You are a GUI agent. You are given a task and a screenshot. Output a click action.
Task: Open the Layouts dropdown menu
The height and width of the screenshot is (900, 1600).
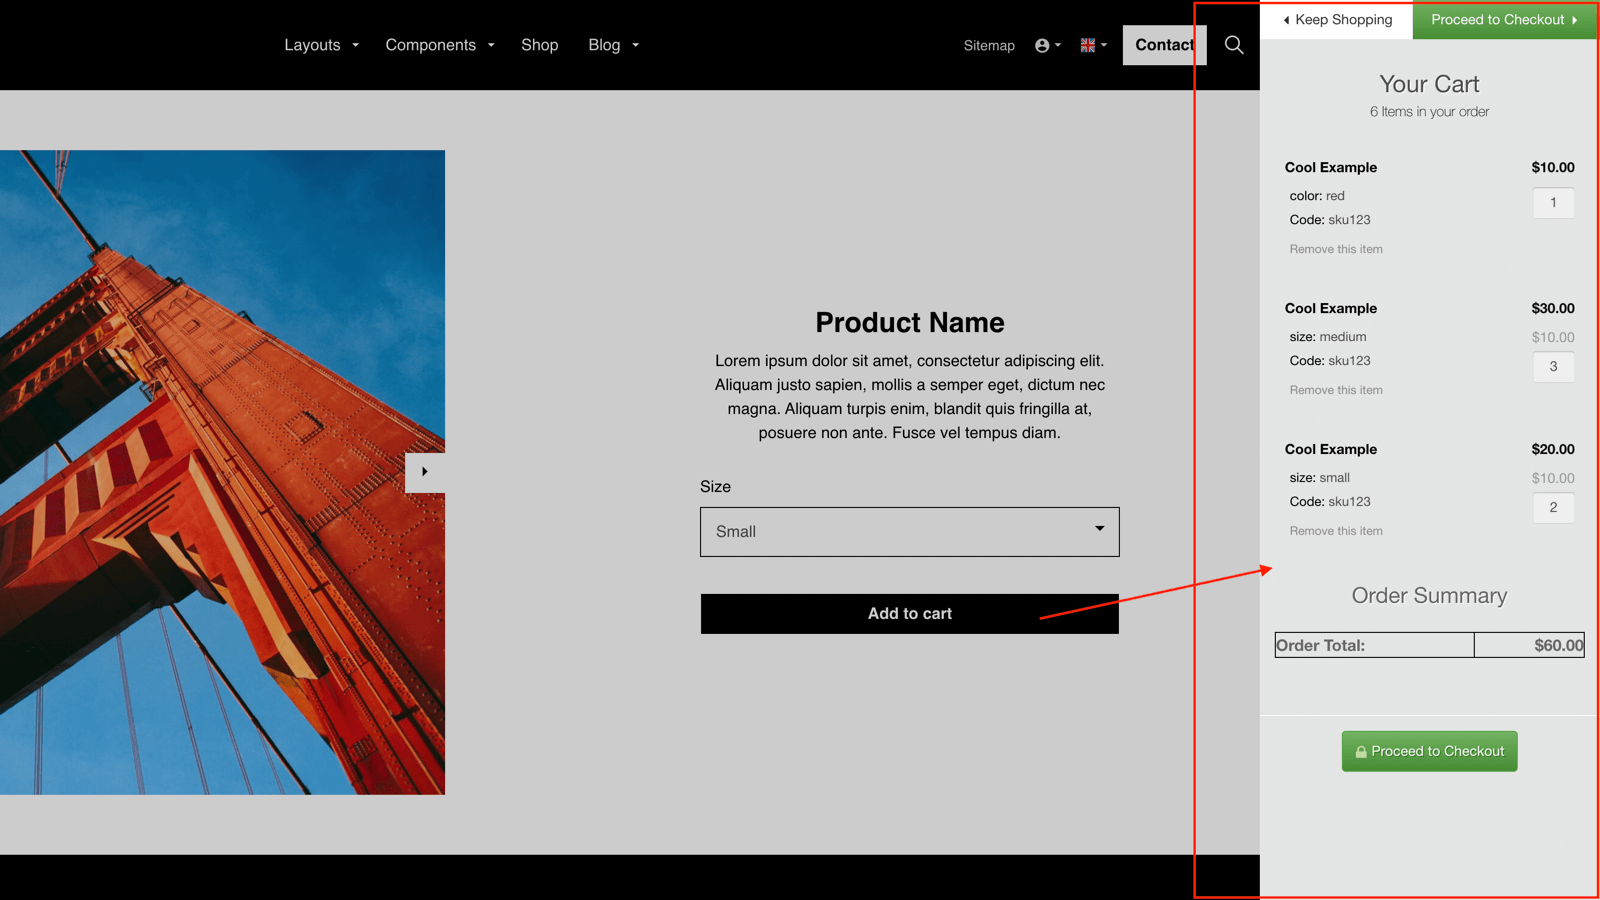(312, 45)
